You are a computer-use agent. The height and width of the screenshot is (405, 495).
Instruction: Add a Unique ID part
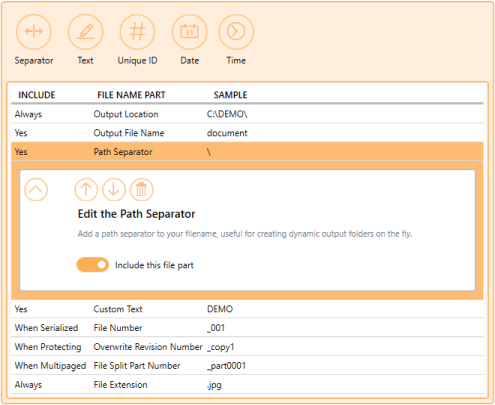tap(137, 32)
